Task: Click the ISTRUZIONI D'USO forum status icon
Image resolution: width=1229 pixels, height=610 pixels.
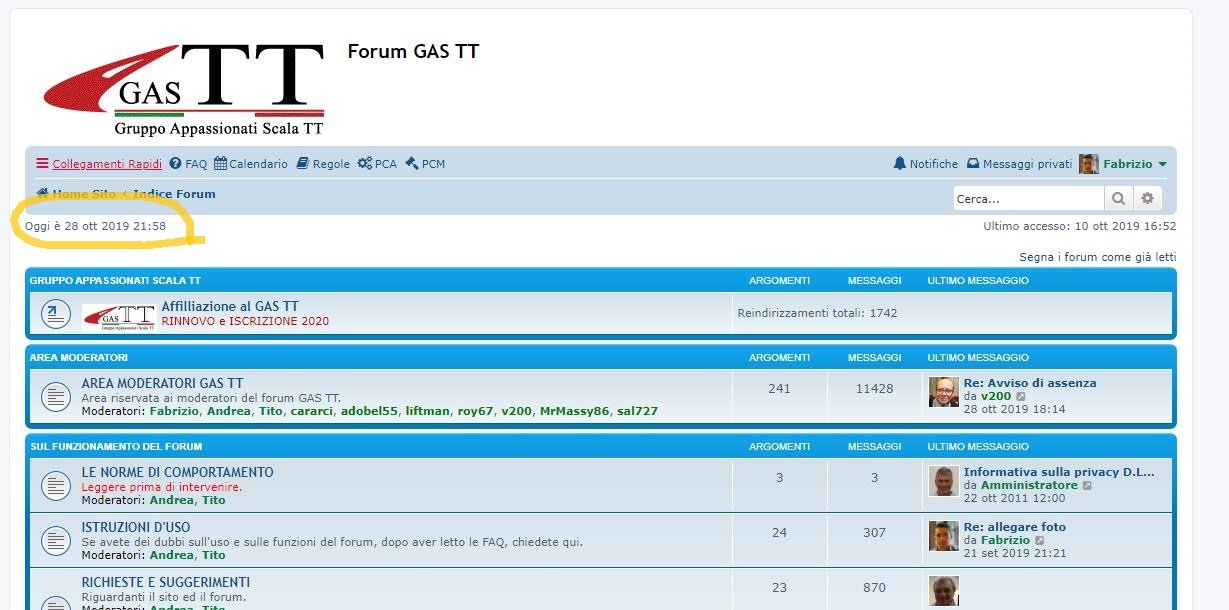Action: [55, 541]
